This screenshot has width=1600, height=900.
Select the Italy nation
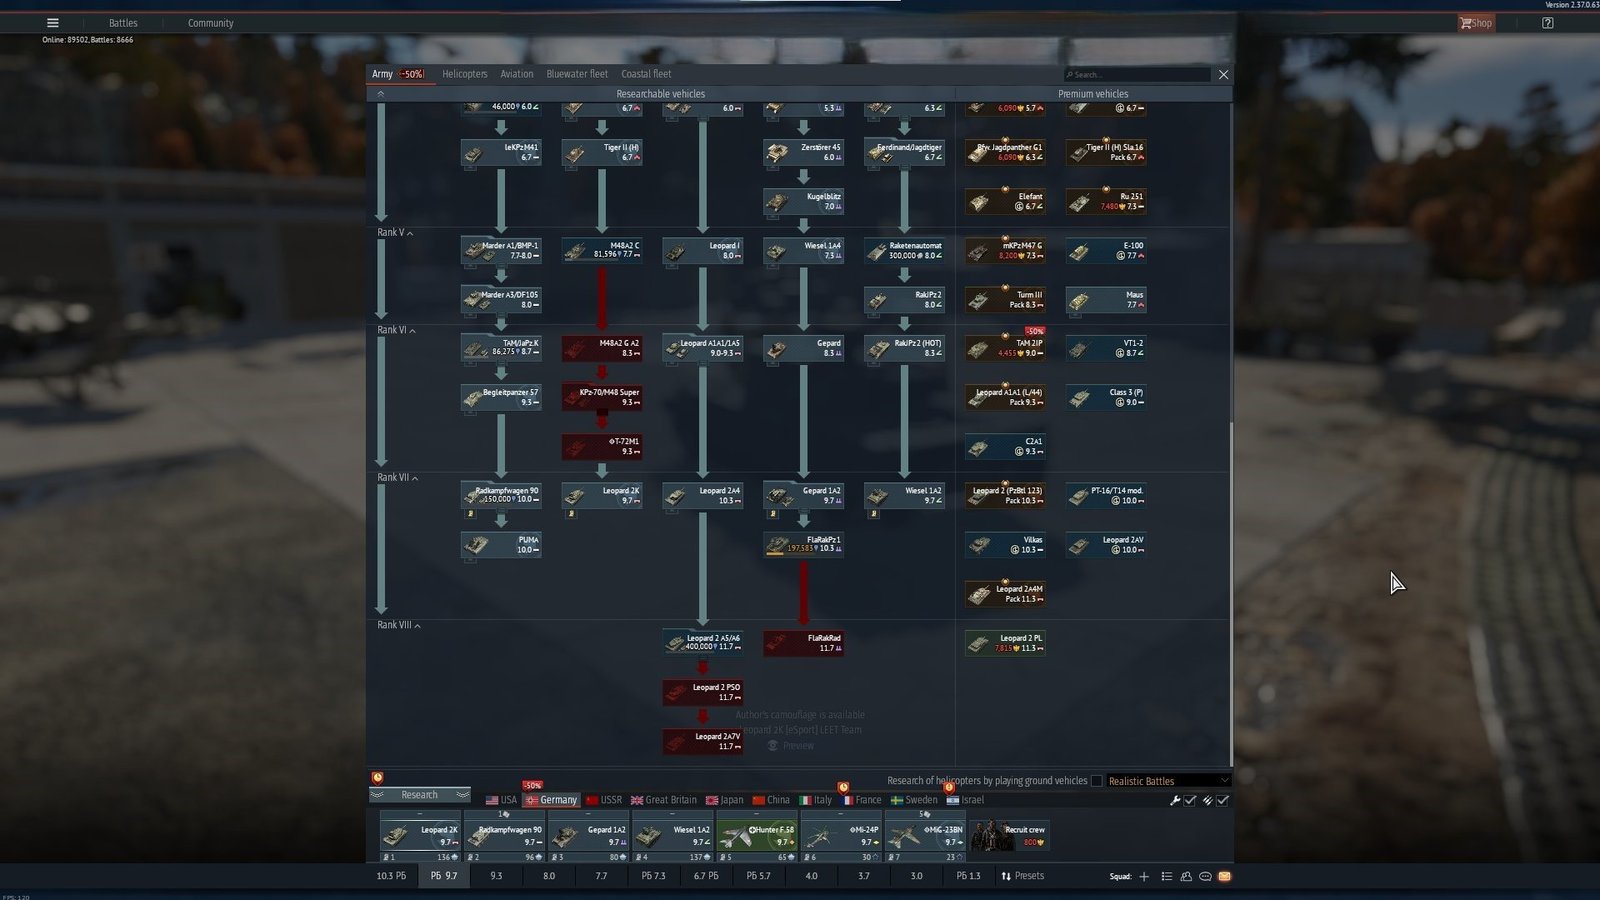click(x=816, y=800)
